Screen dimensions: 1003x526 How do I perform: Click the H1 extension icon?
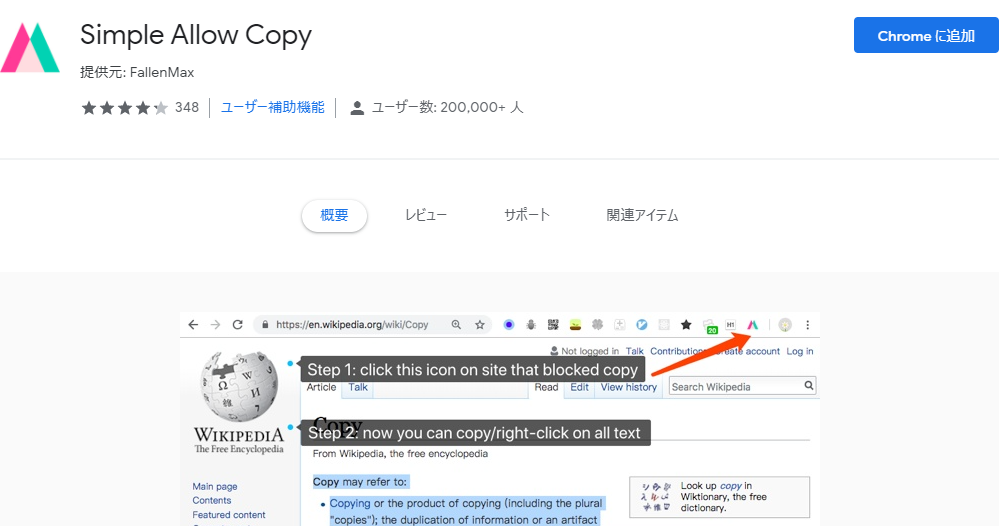coord(731,324)
